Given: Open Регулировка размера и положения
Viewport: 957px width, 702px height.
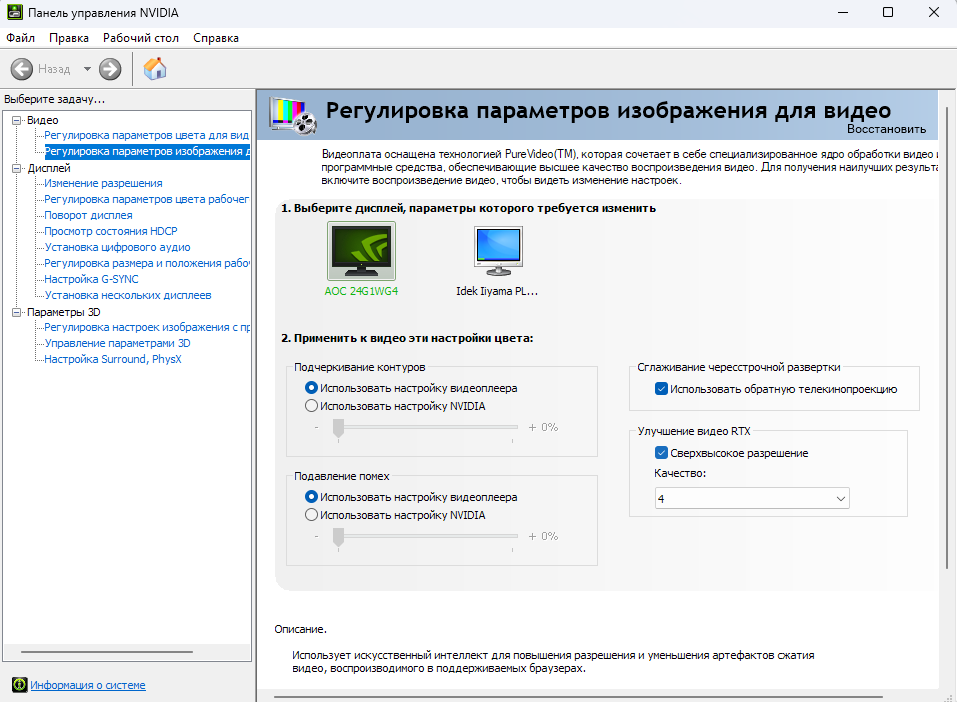Looking at the screenshot, I should (x=146, y=263).
